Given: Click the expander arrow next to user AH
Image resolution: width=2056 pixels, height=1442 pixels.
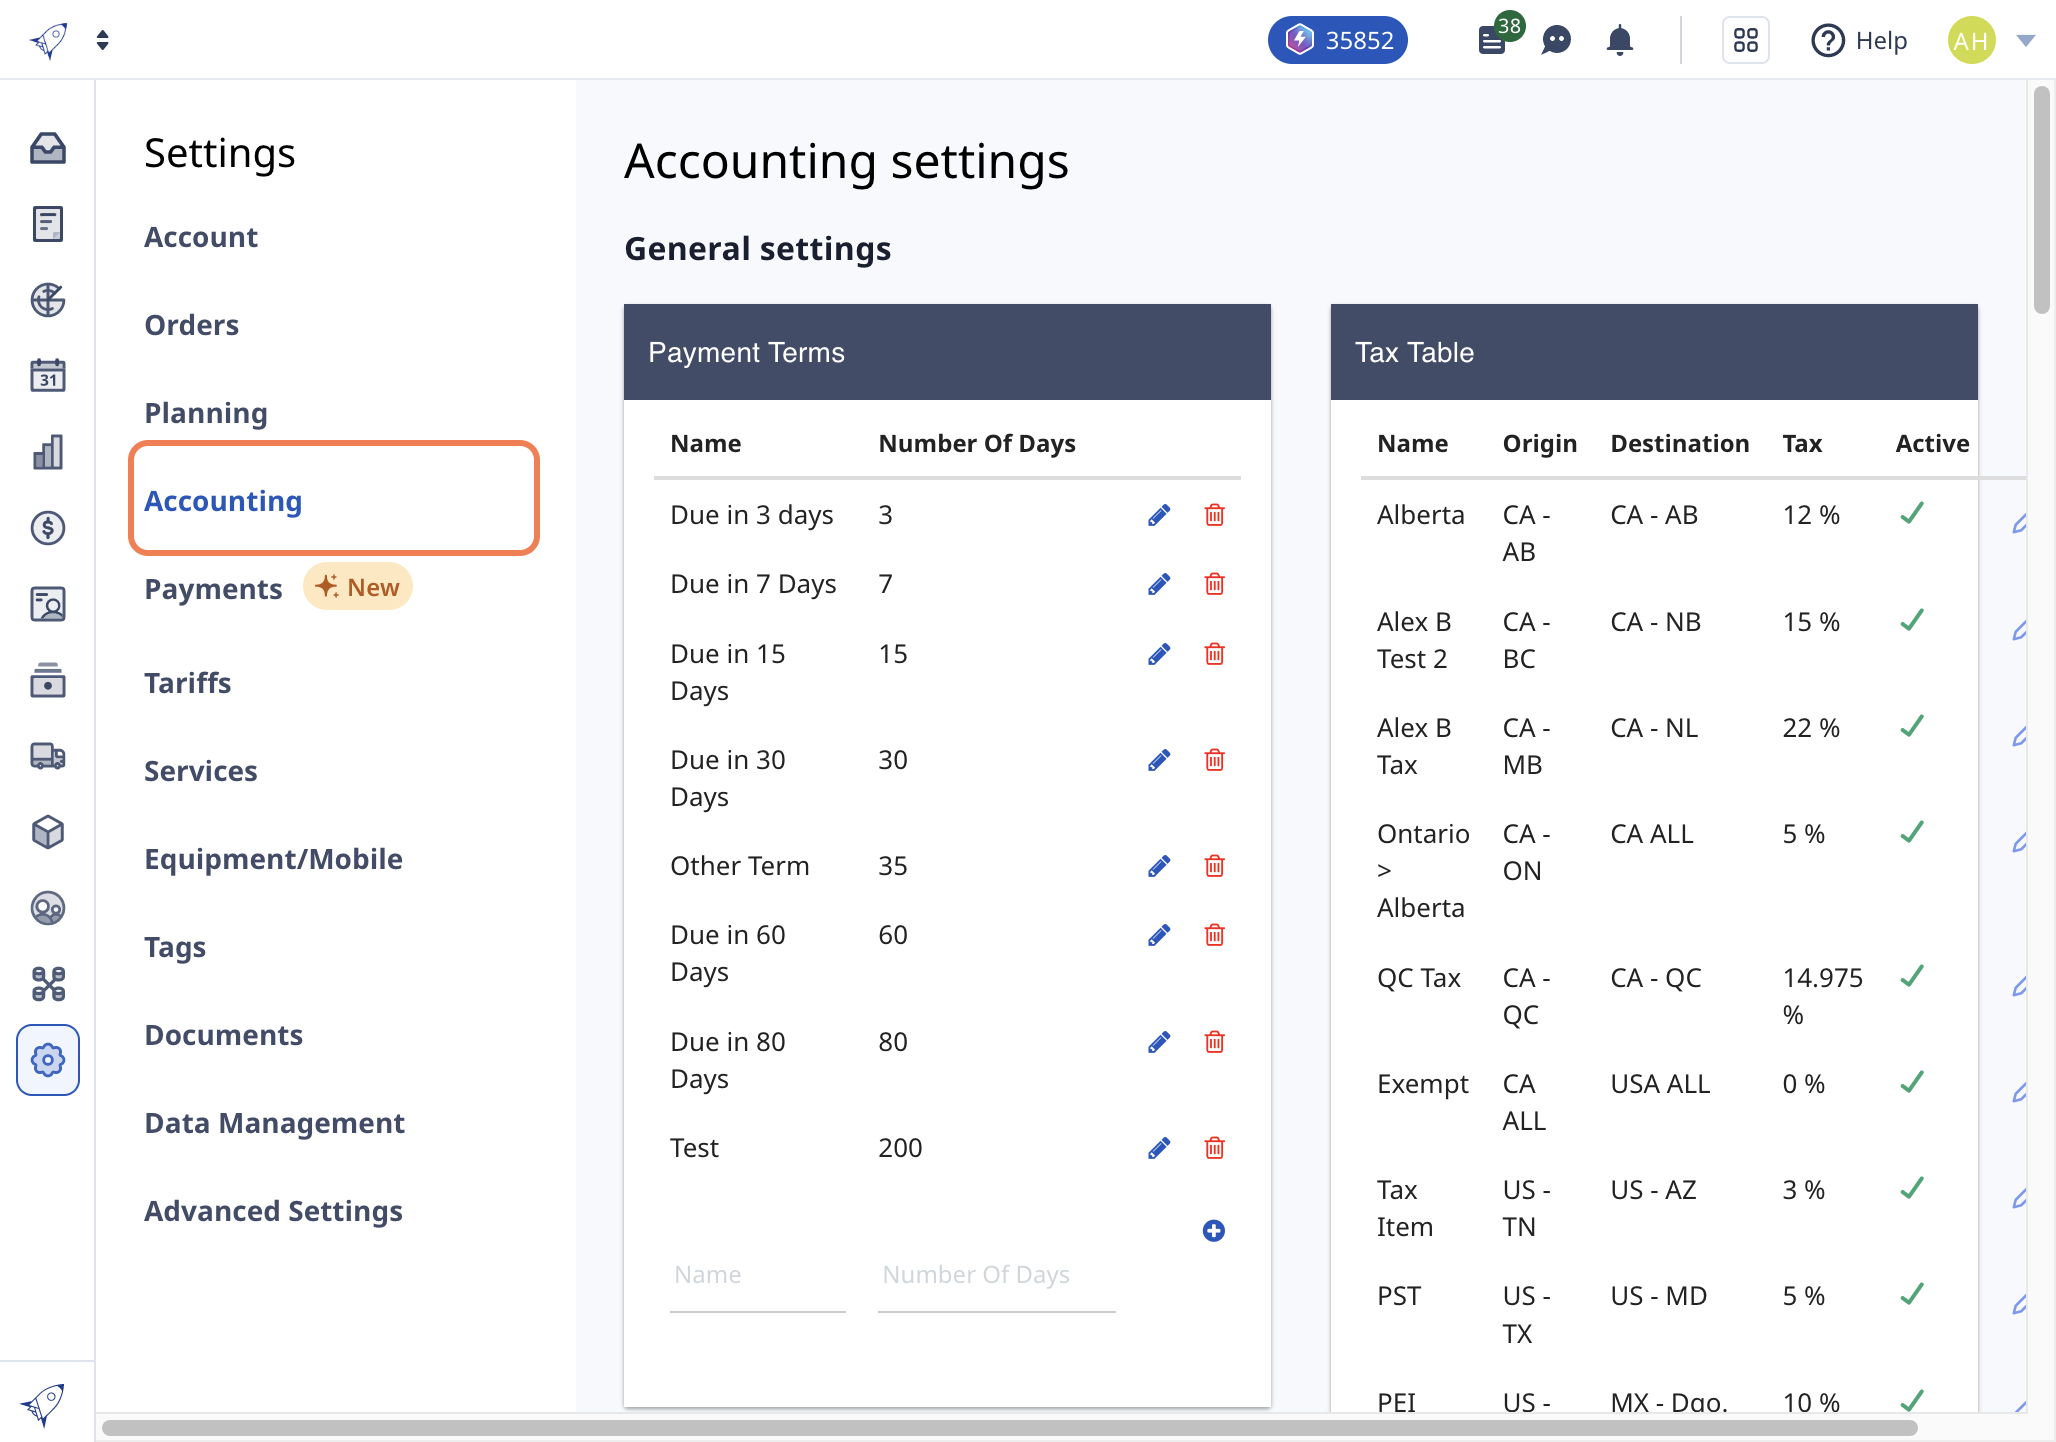Looking at the screenshot, I should [x=2026, y=39].
